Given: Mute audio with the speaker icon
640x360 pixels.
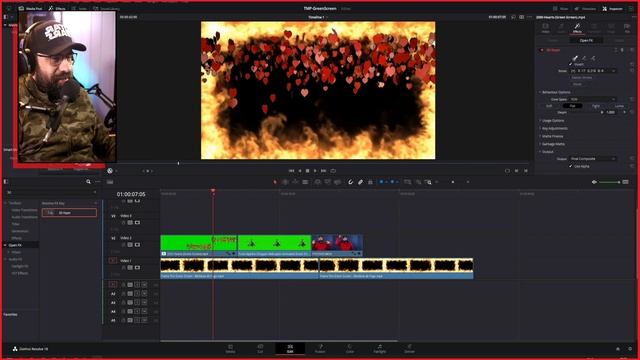Looking at the screenshot, I should [x=594, y=182].
